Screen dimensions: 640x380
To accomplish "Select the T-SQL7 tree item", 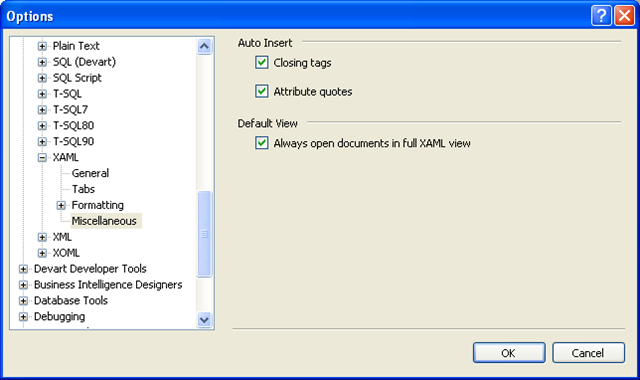I will tap(70, 109).
